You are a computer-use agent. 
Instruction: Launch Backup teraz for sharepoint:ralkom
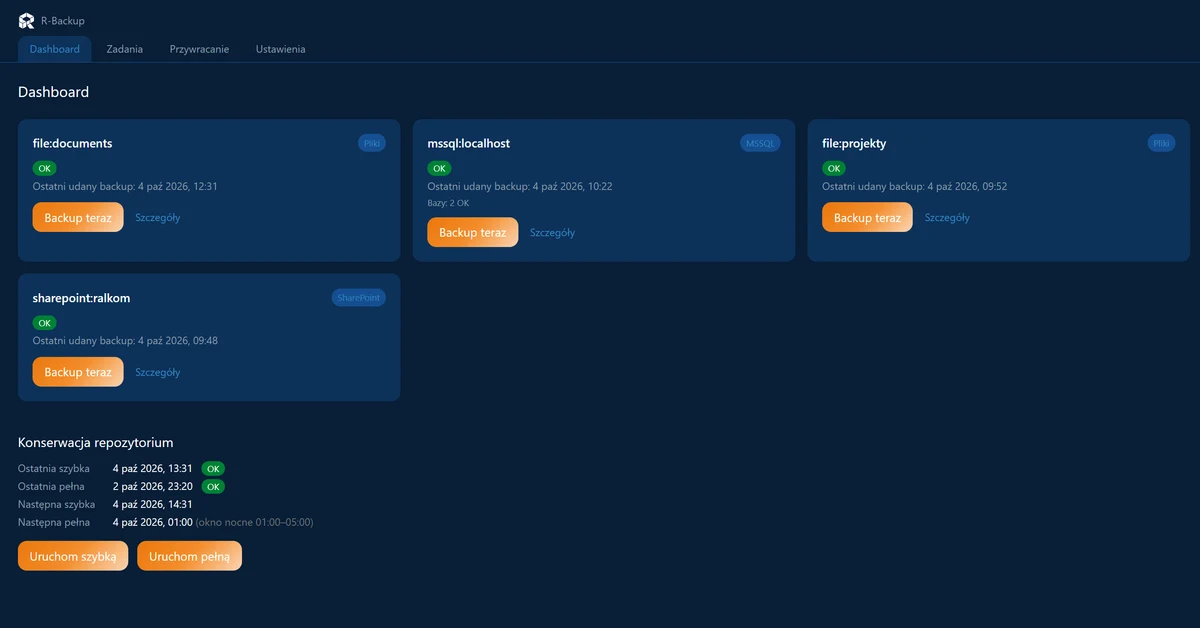(78, 372)
